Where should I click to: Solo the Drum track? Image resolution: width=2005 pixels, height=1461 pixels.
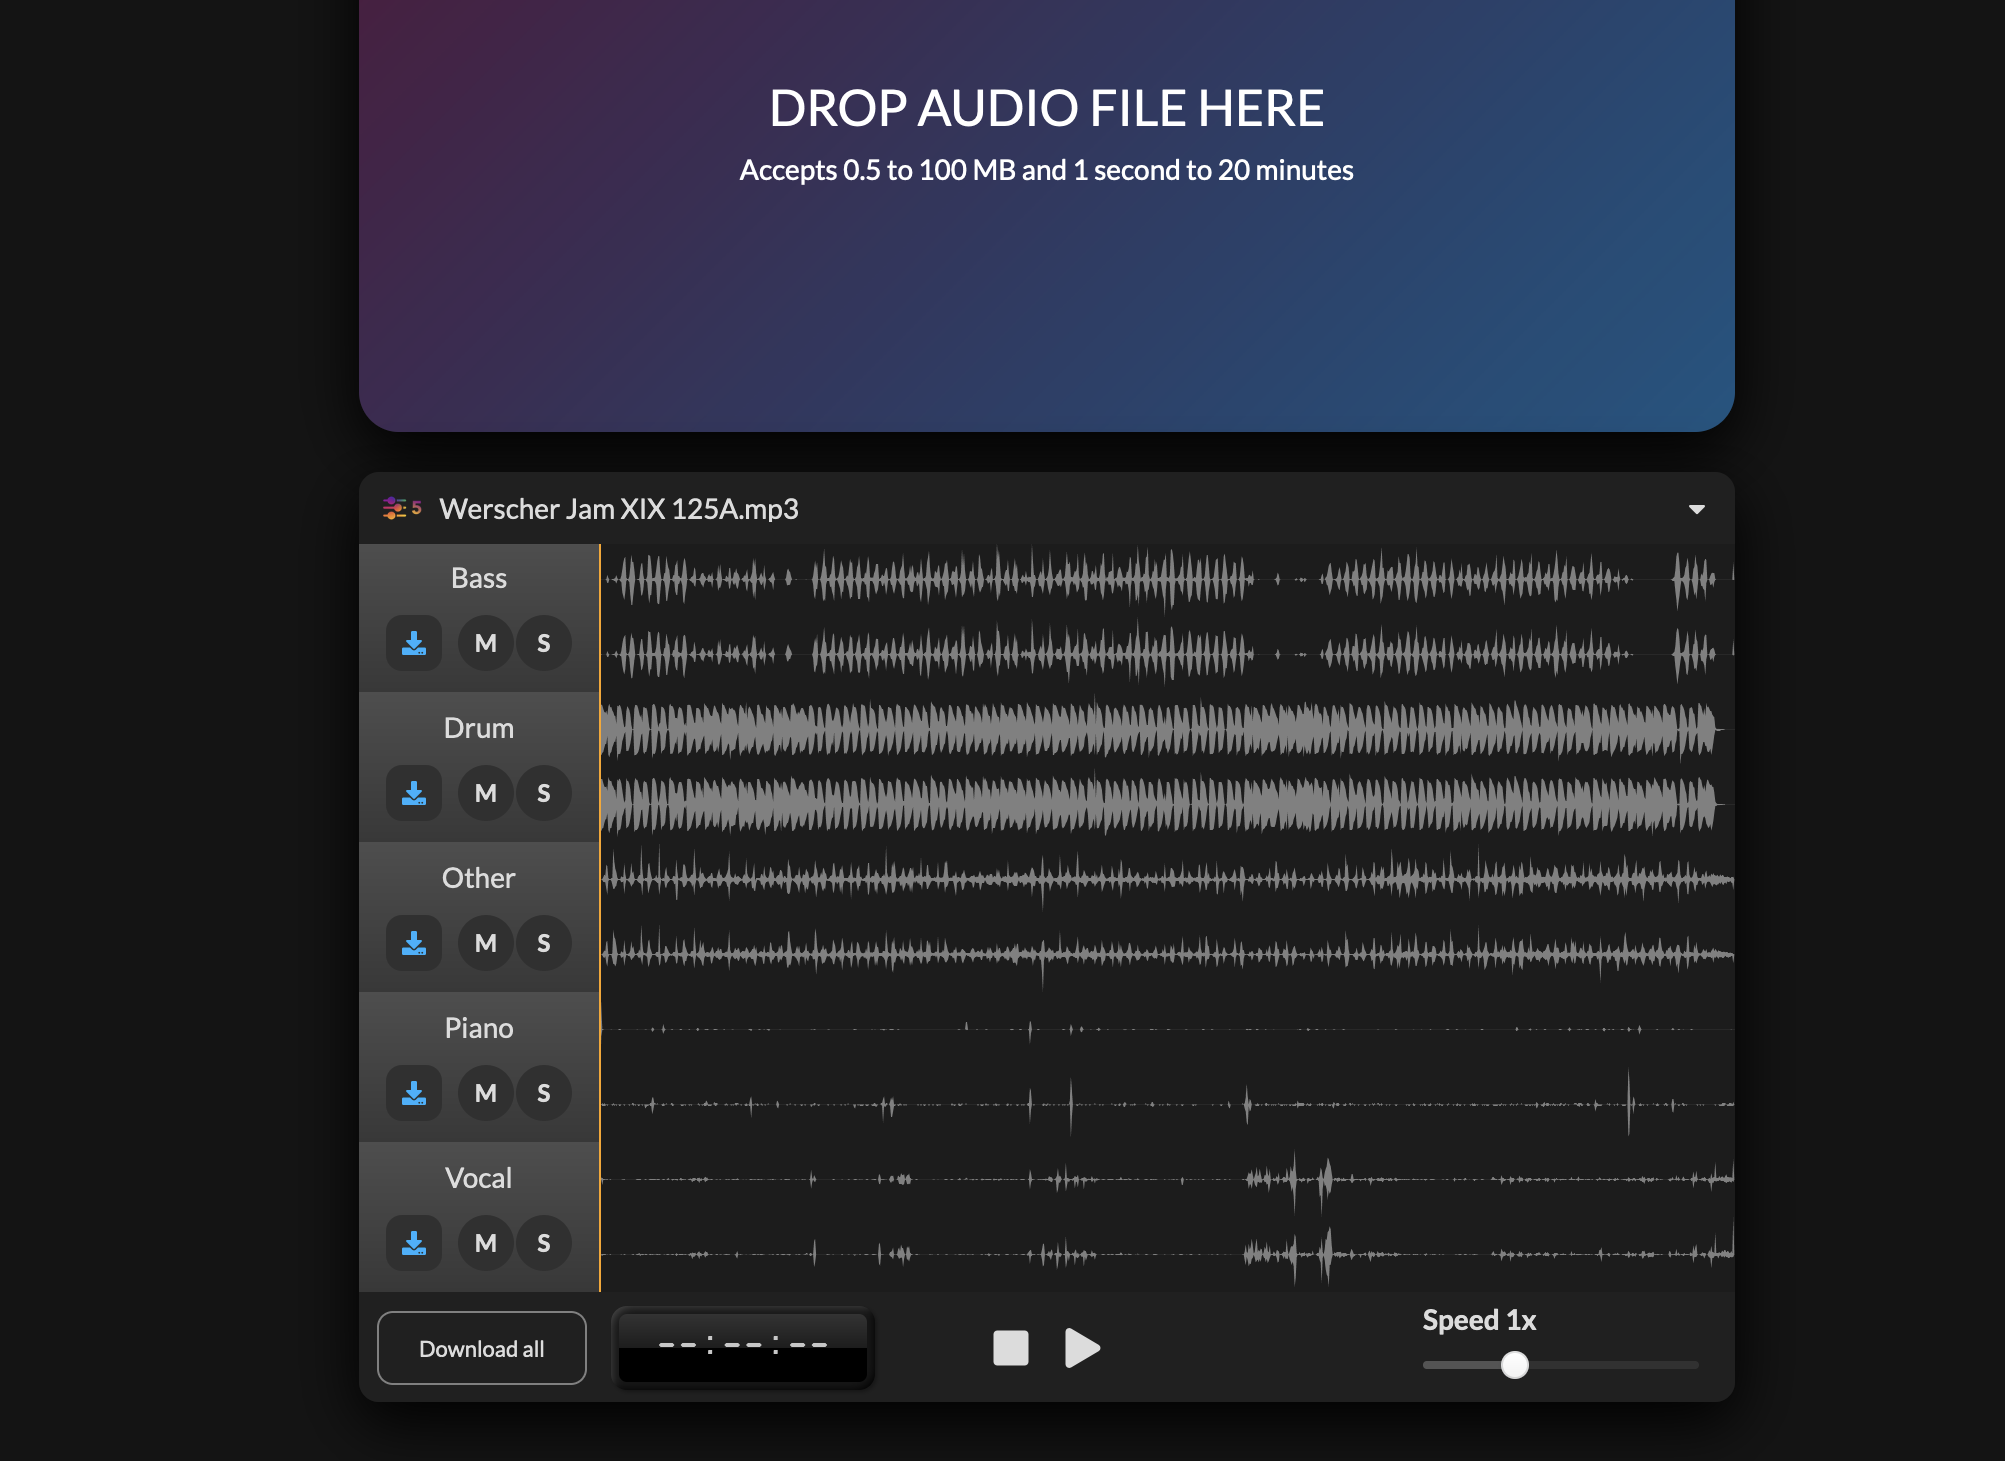click(544, 793)
